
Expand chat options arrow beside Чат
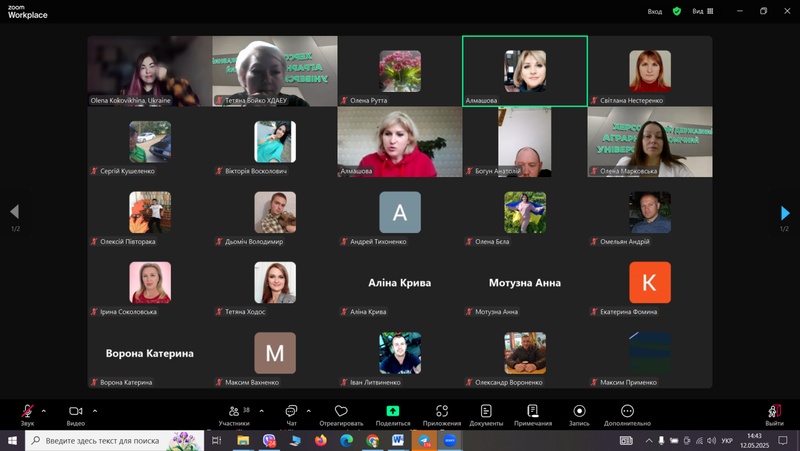pos(309,411)
